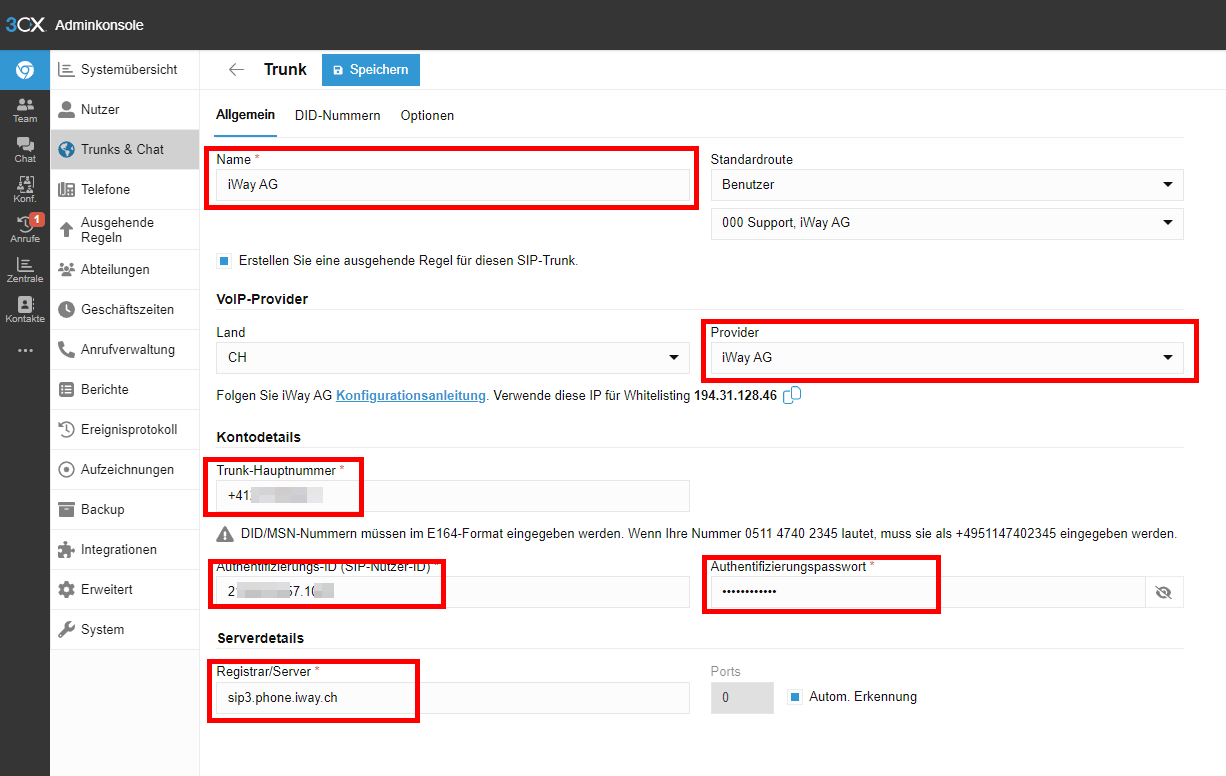This screenshot has height=776, width=1226.
Task: Open the Chat icon in left rail
Action: (x=25, y=150)
